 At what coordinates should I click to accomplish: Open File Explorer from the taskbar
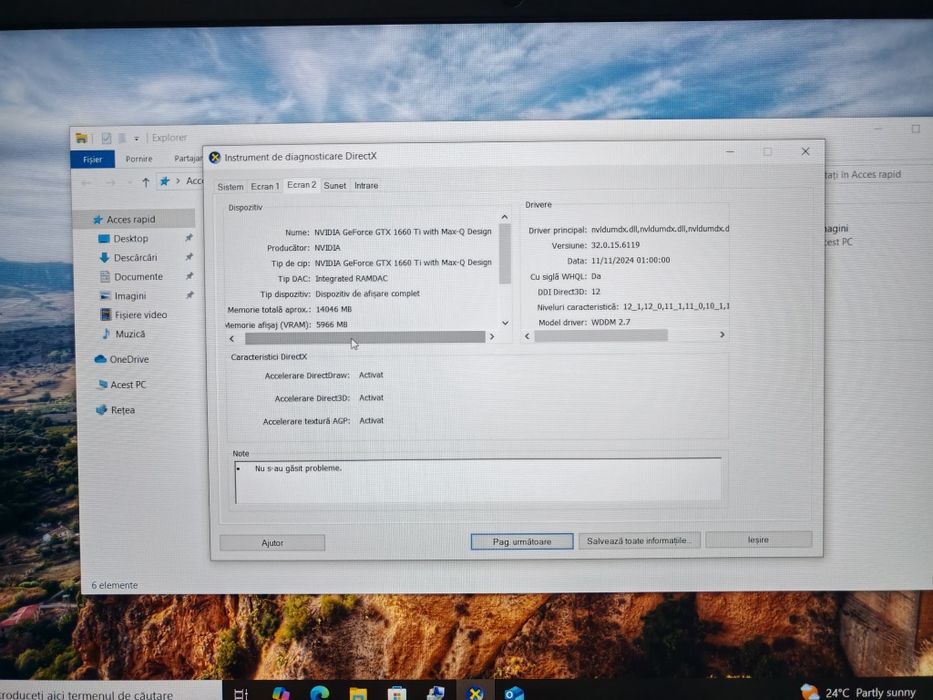click(x=358, y=694)
